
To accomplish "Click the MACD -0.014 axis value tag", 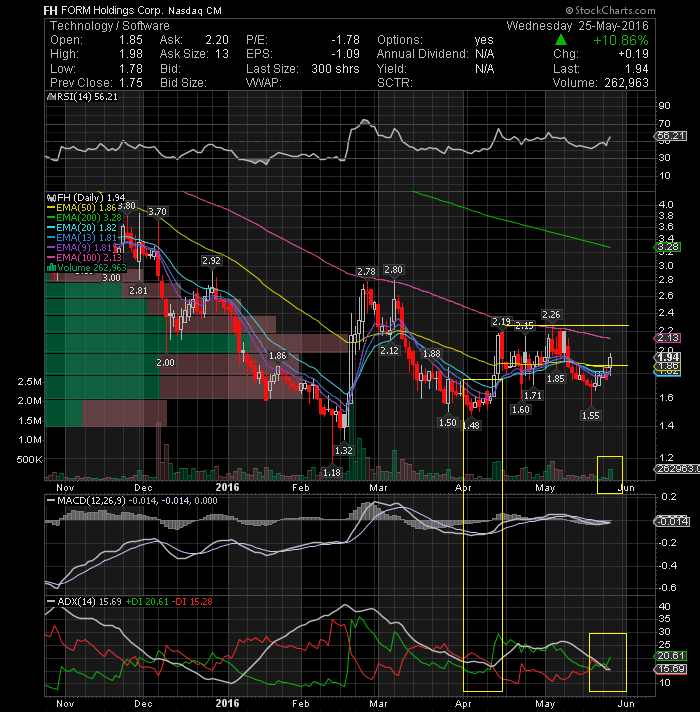I will pyautogui.click(x=672, y=521).
